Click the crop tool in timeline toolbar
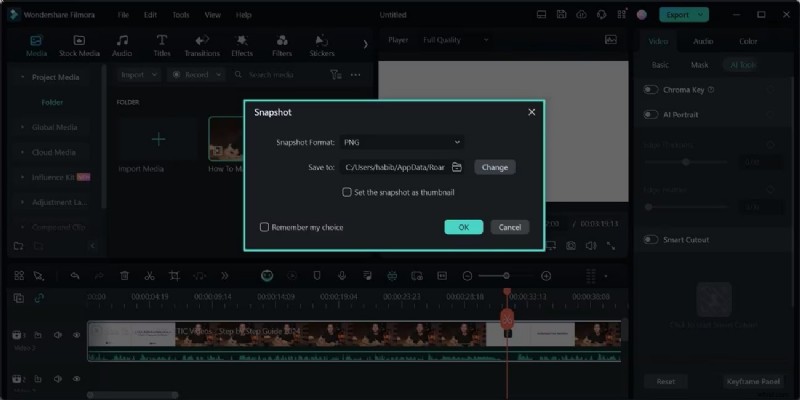 click(174, 276)
